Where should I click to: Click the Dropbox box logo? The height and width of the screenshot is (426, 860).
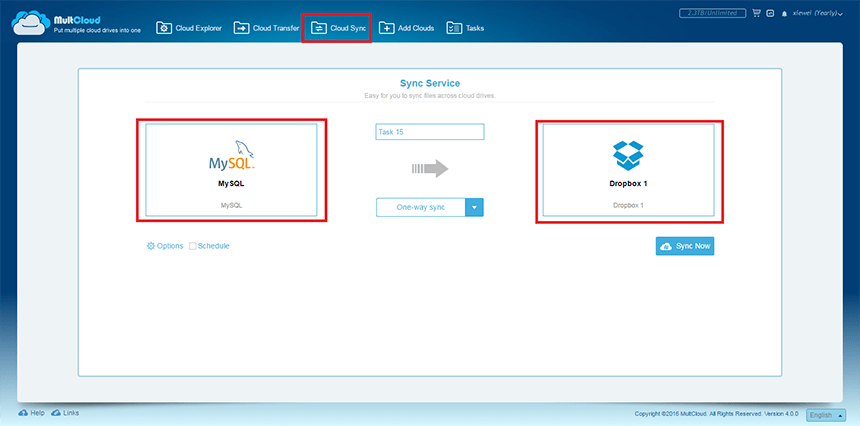(627, 156)
